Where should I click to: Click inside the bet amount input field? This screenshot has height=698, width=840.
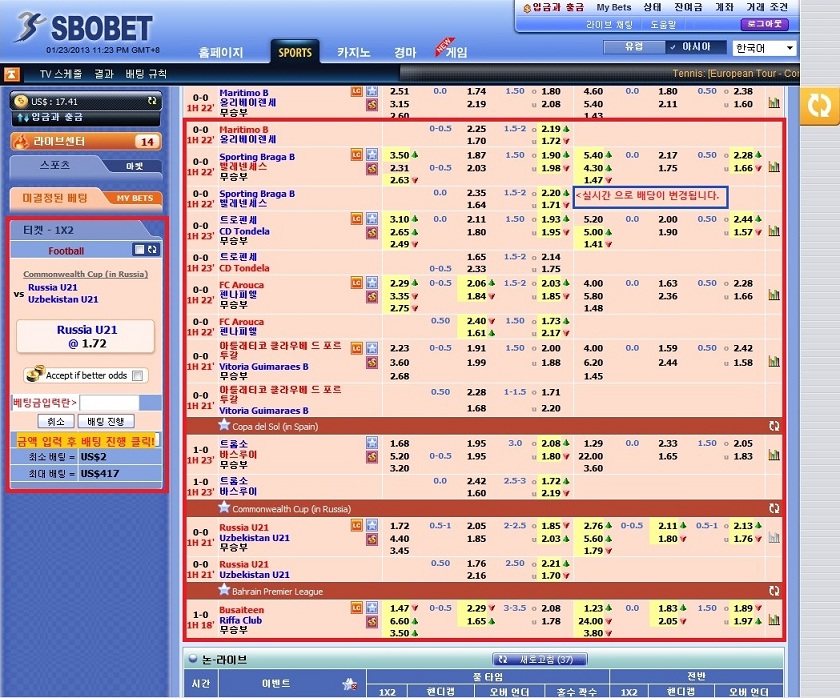(x=109, y=402)
